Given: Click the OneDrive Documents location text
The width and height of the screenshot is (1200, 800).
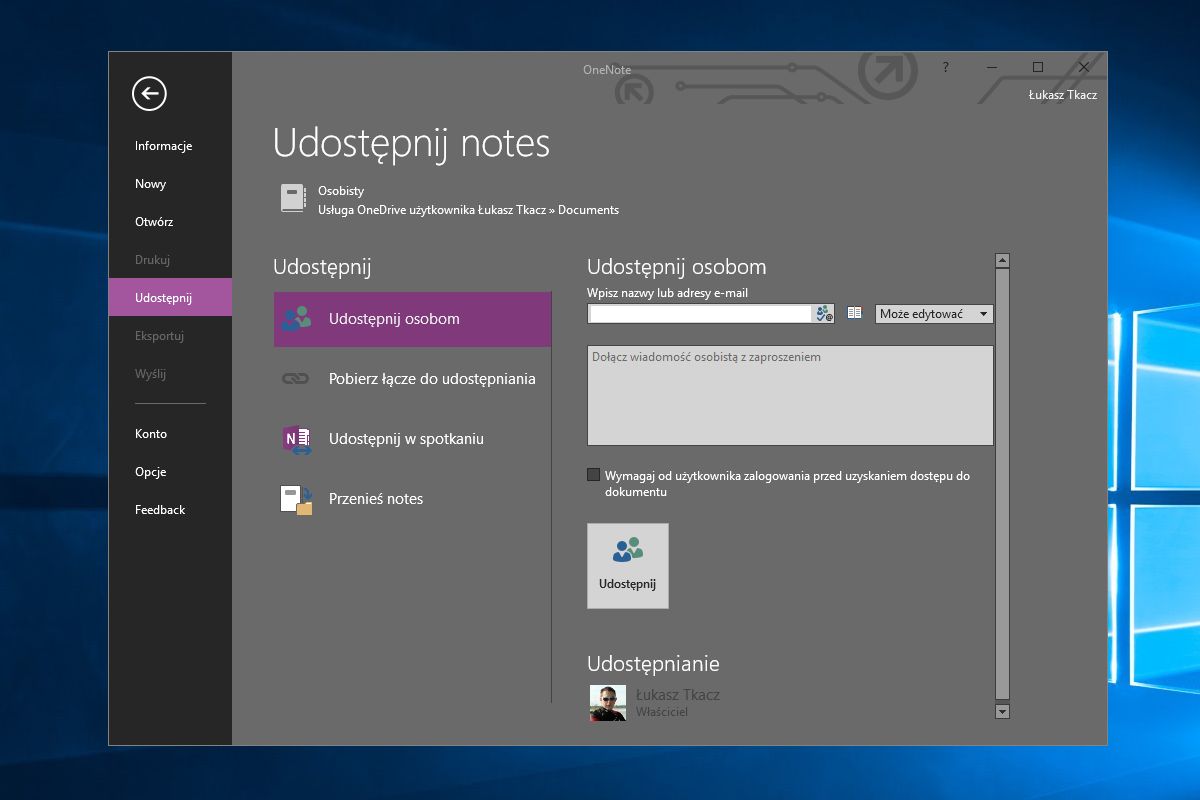Looking at the screenshot, I should pyautogui.click(x=468, y=210).
